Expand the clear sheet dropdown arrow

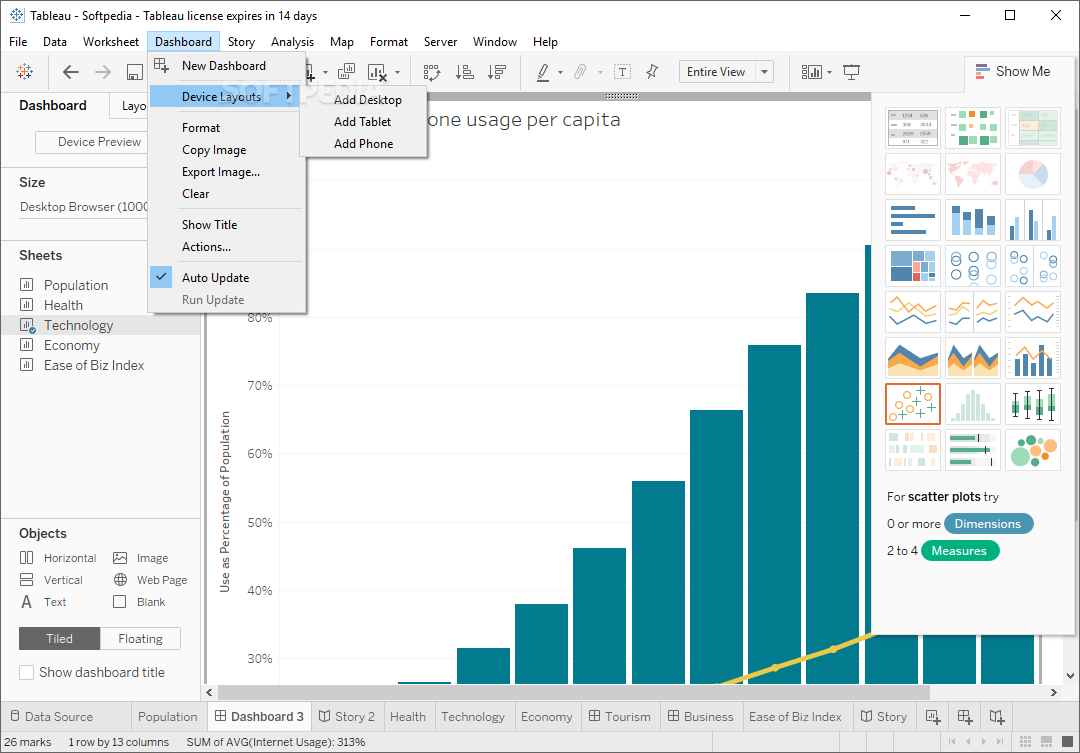(397, 72)
